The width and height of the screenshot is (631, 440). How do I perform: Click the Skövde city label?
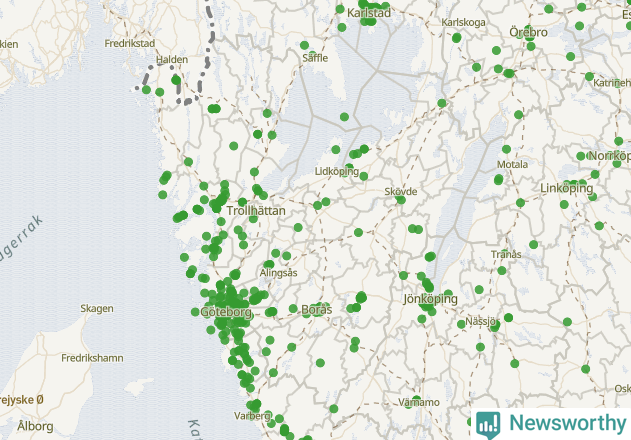click(x=401, y=192)
